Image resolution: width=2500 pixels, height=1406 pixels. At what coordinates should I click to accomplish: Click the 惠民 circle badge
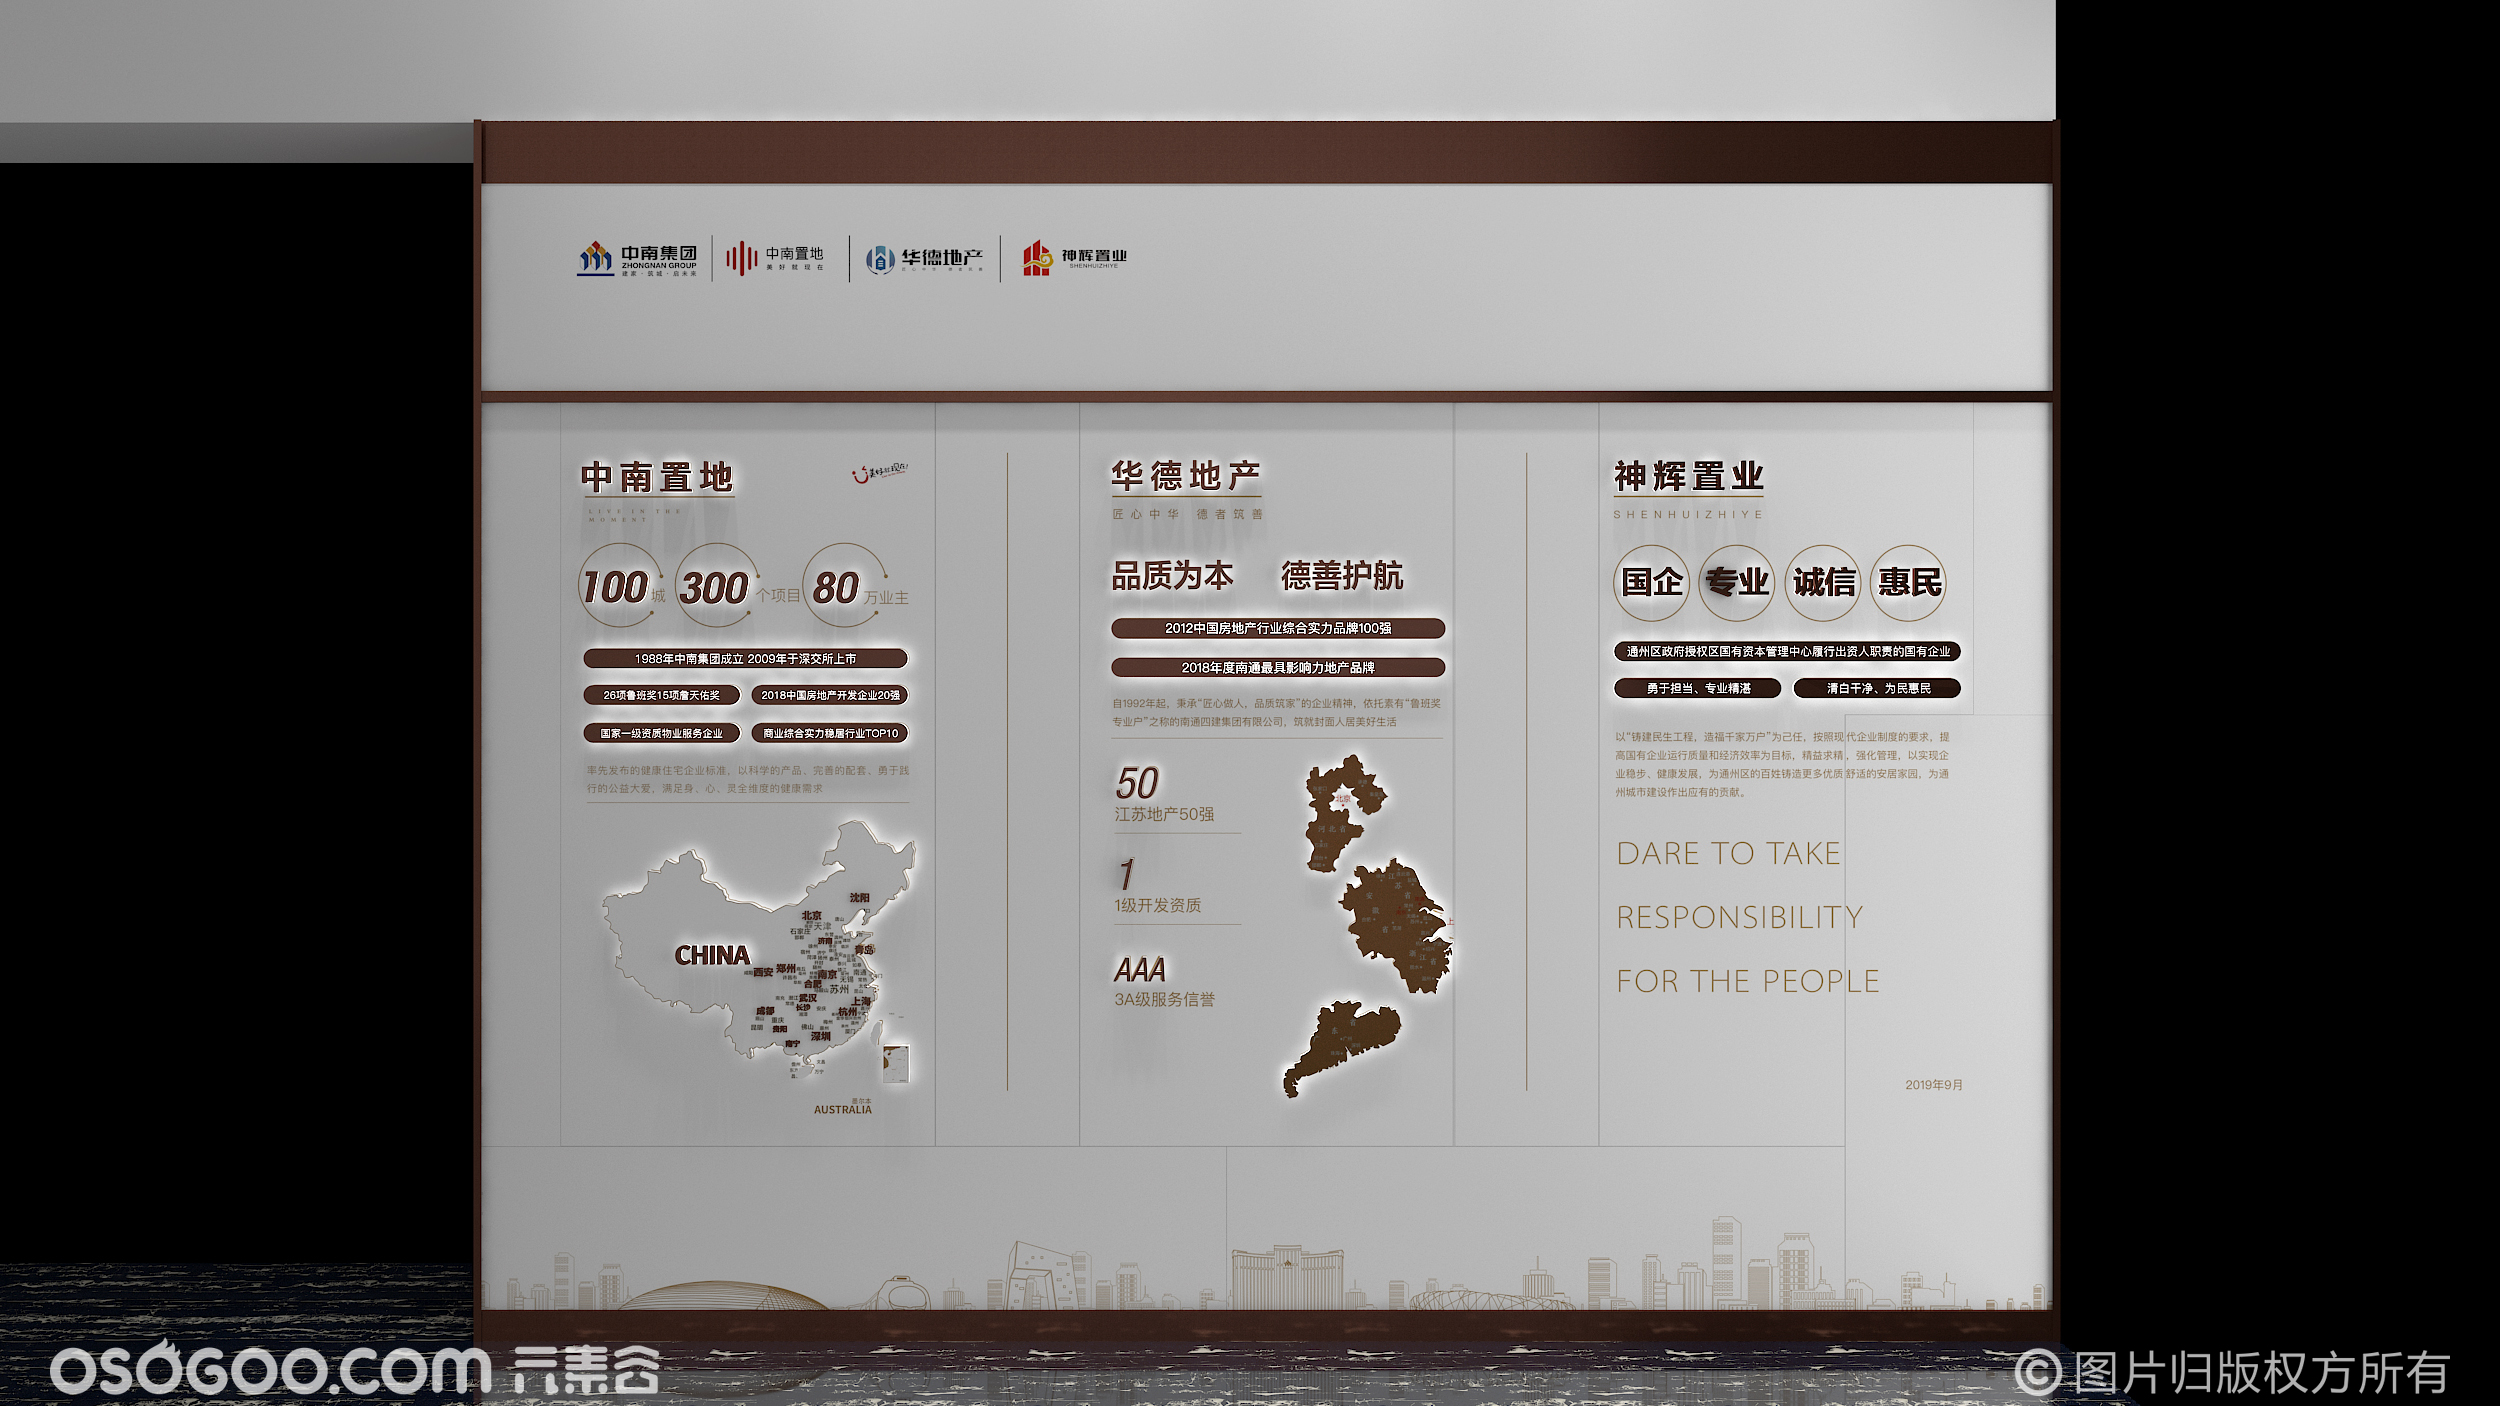[x=1909, y=582]
